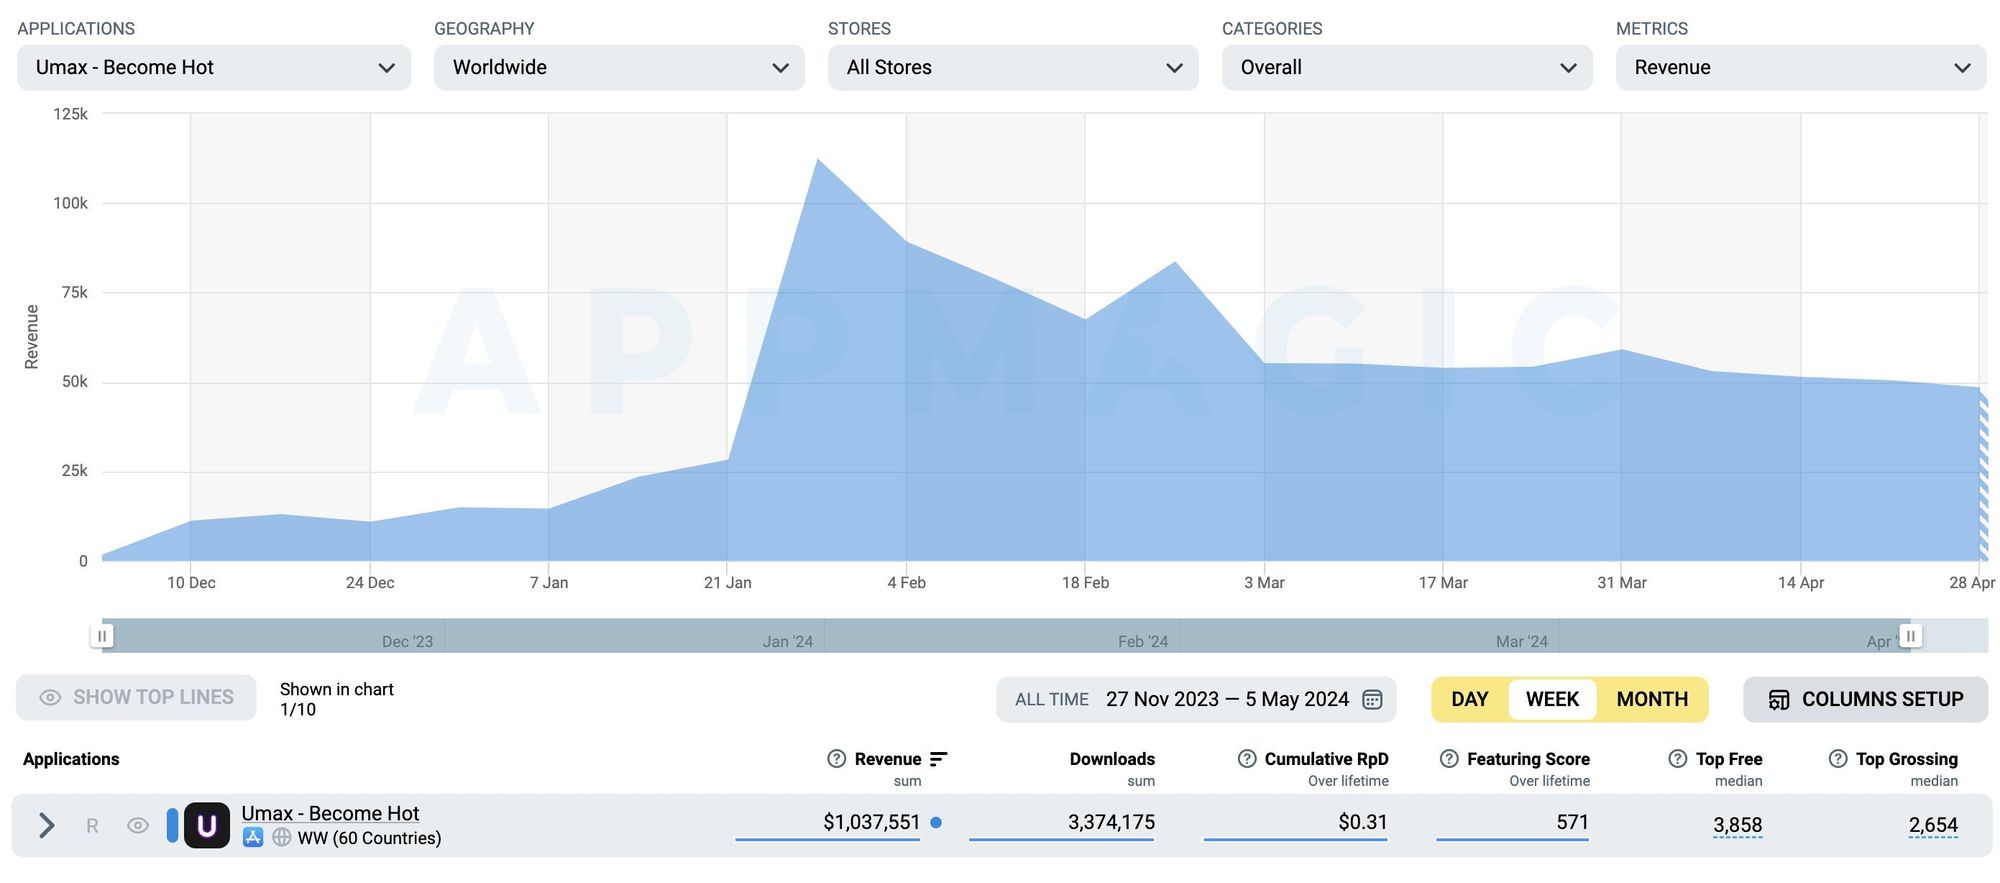Open the Geography dropdown set to Worldwide
The width and height of the screenshot is (2000, 883).
point(619,67)
